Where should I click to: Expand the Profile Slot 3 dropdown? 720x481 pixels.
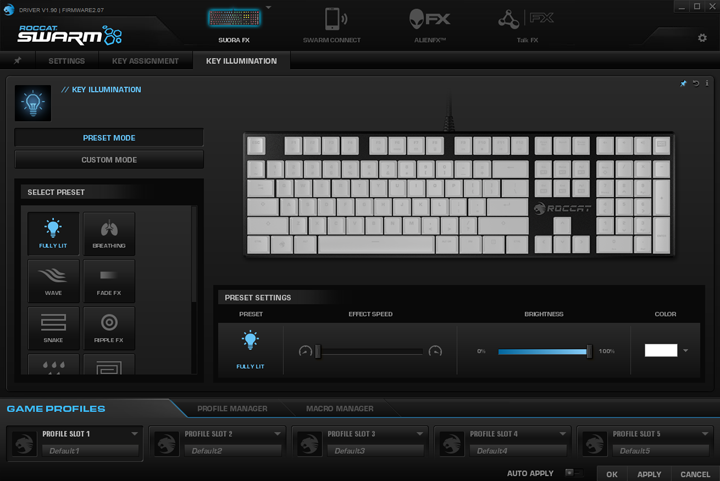coord(420,434)
